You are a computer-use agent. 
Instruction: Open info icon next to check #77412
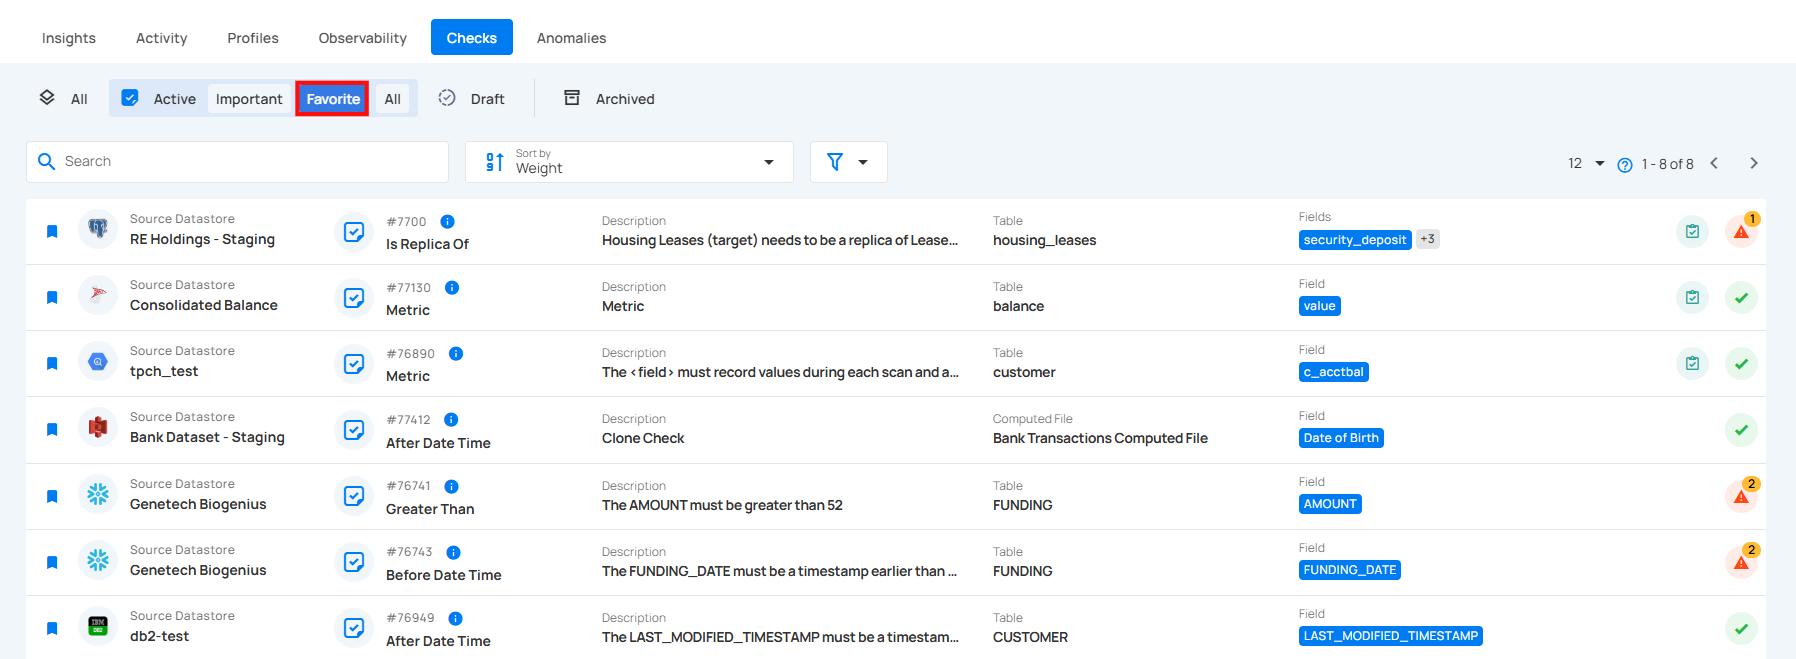(451, 420)
